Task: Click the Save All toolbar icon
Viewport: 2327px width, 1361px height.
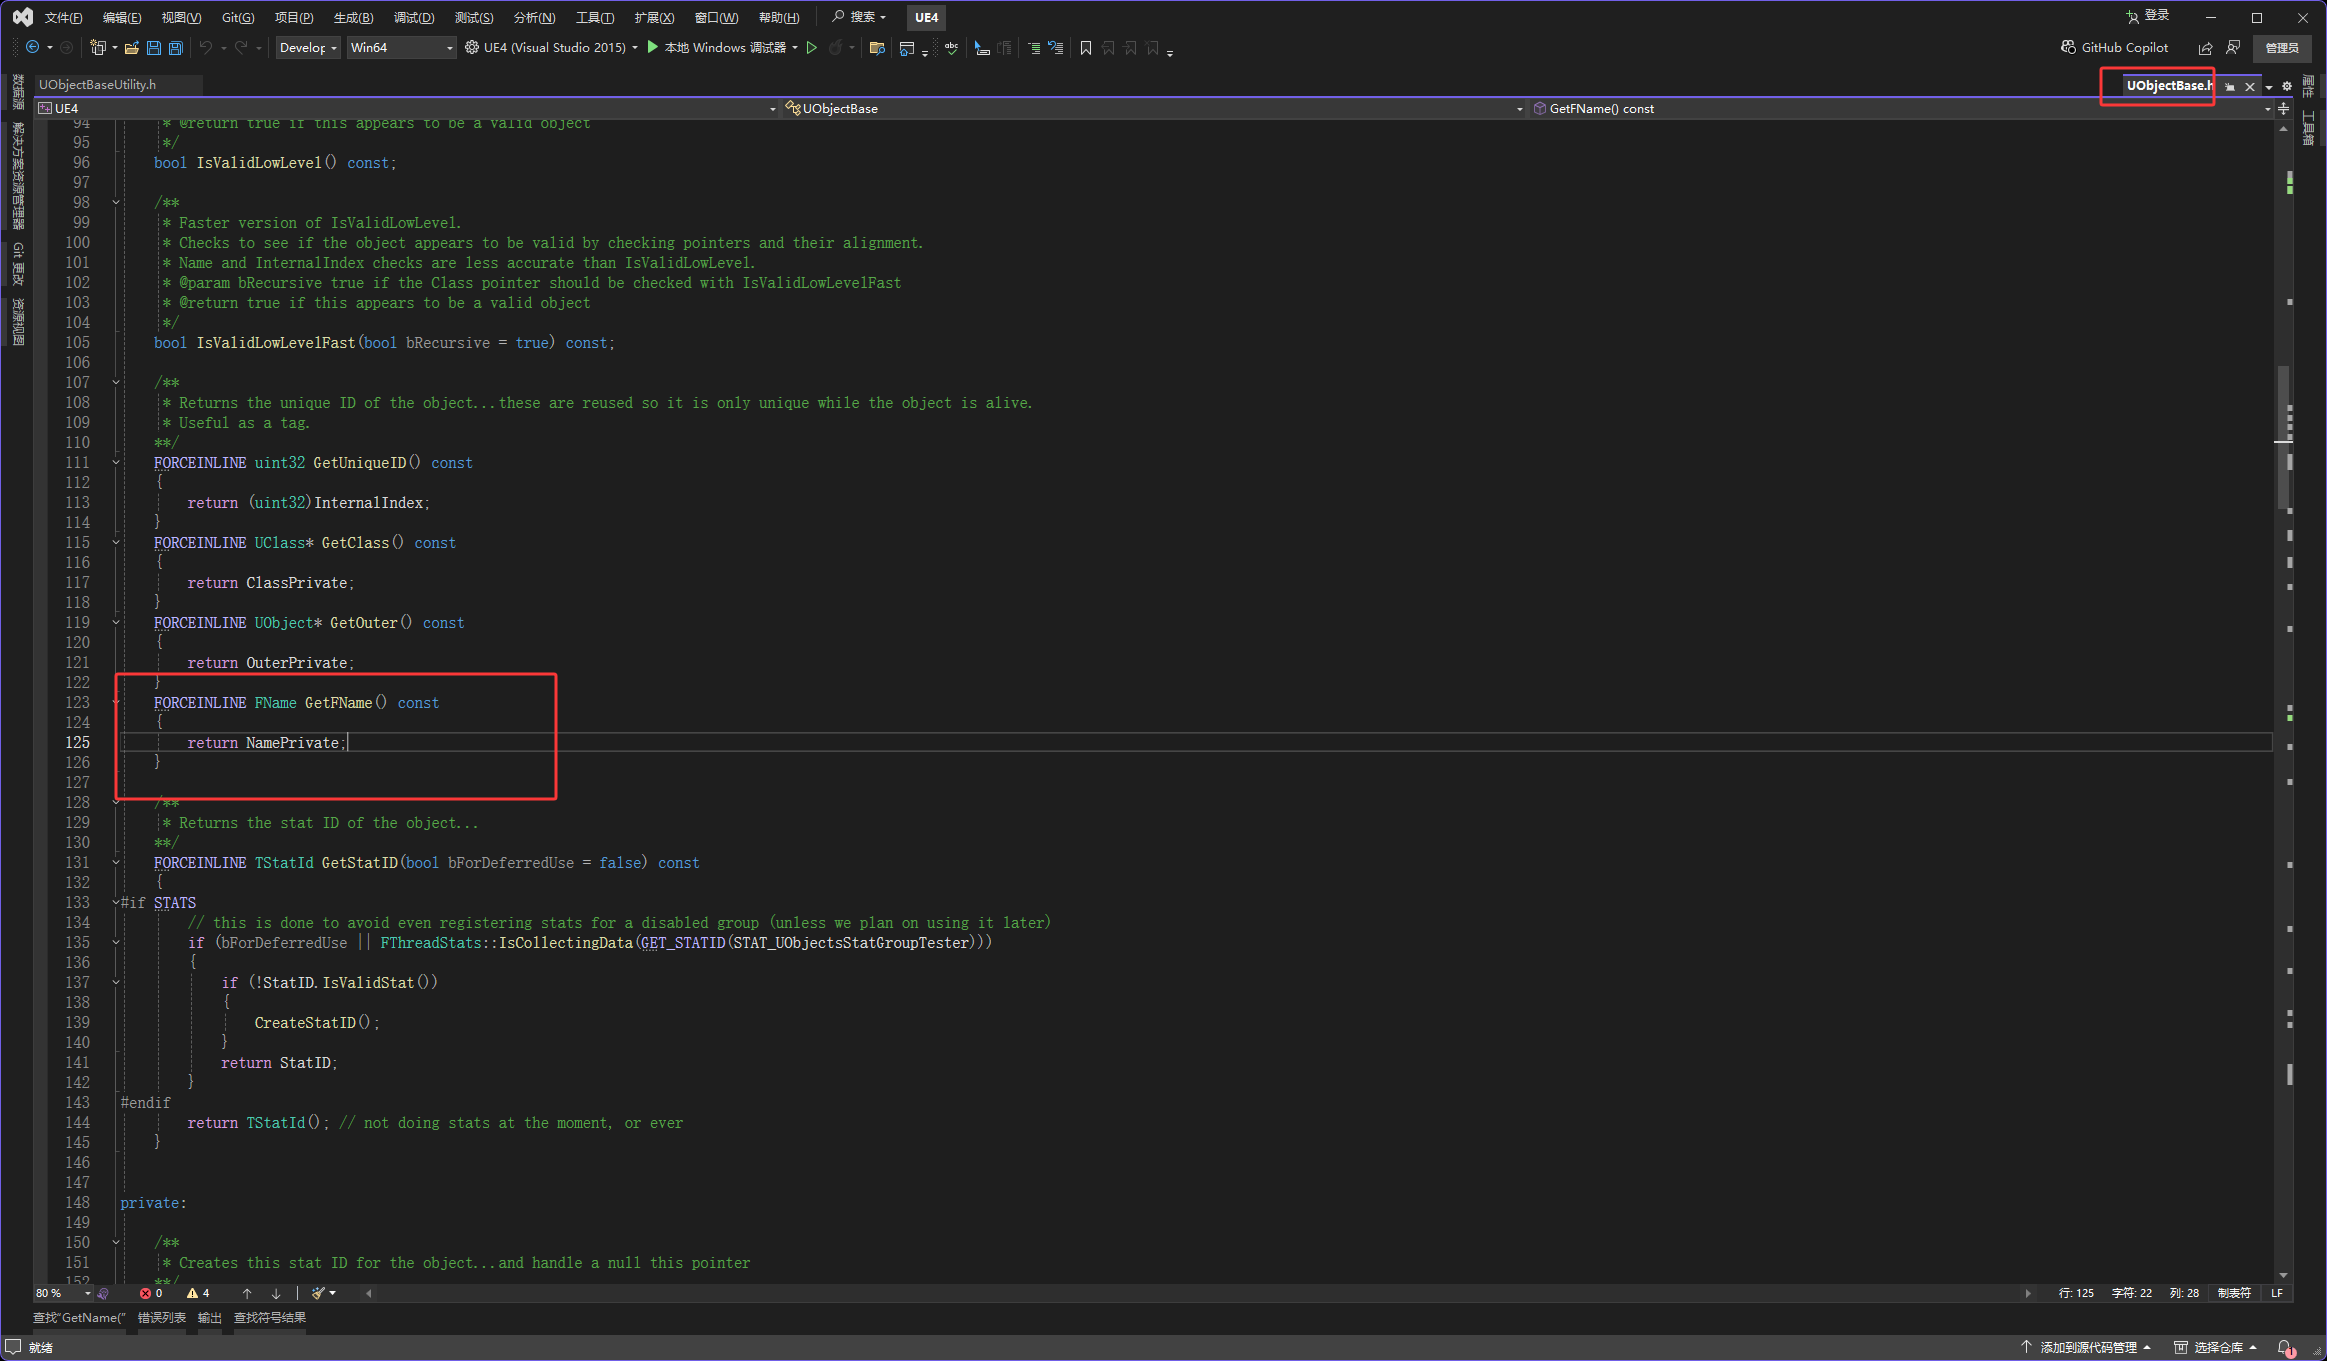Action: coord(176,48)
